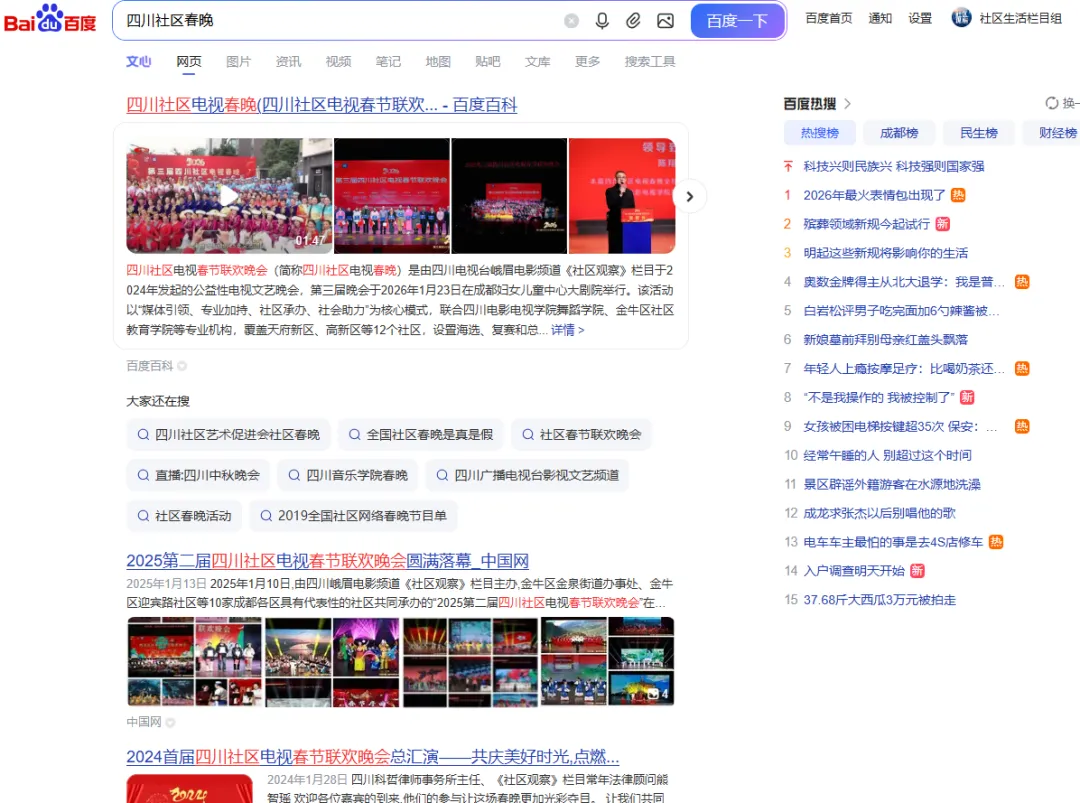Open last gallery image showing 4 count
This screenshot has width=1080, height=803.
[x=606, y=662]
